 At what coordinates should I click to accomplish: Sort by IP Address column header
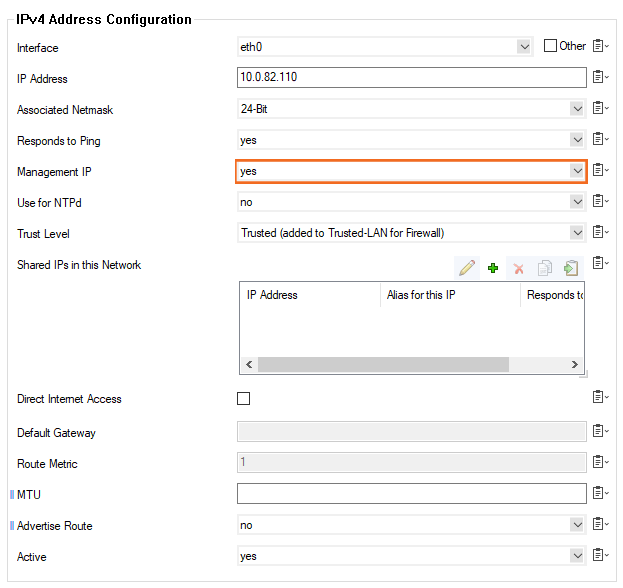coord(310,295)
